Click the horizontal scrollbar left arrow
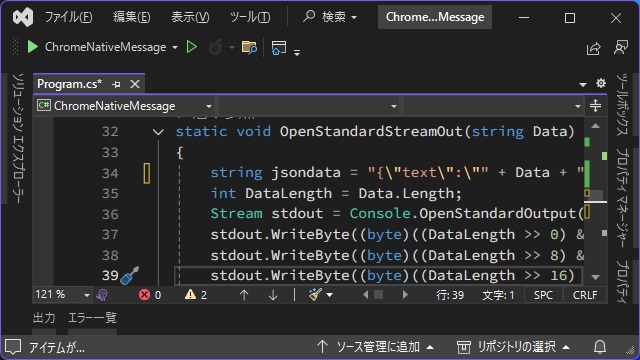Image resolution: width=640 pixels, height=360 pixels. tap(365, 295)
